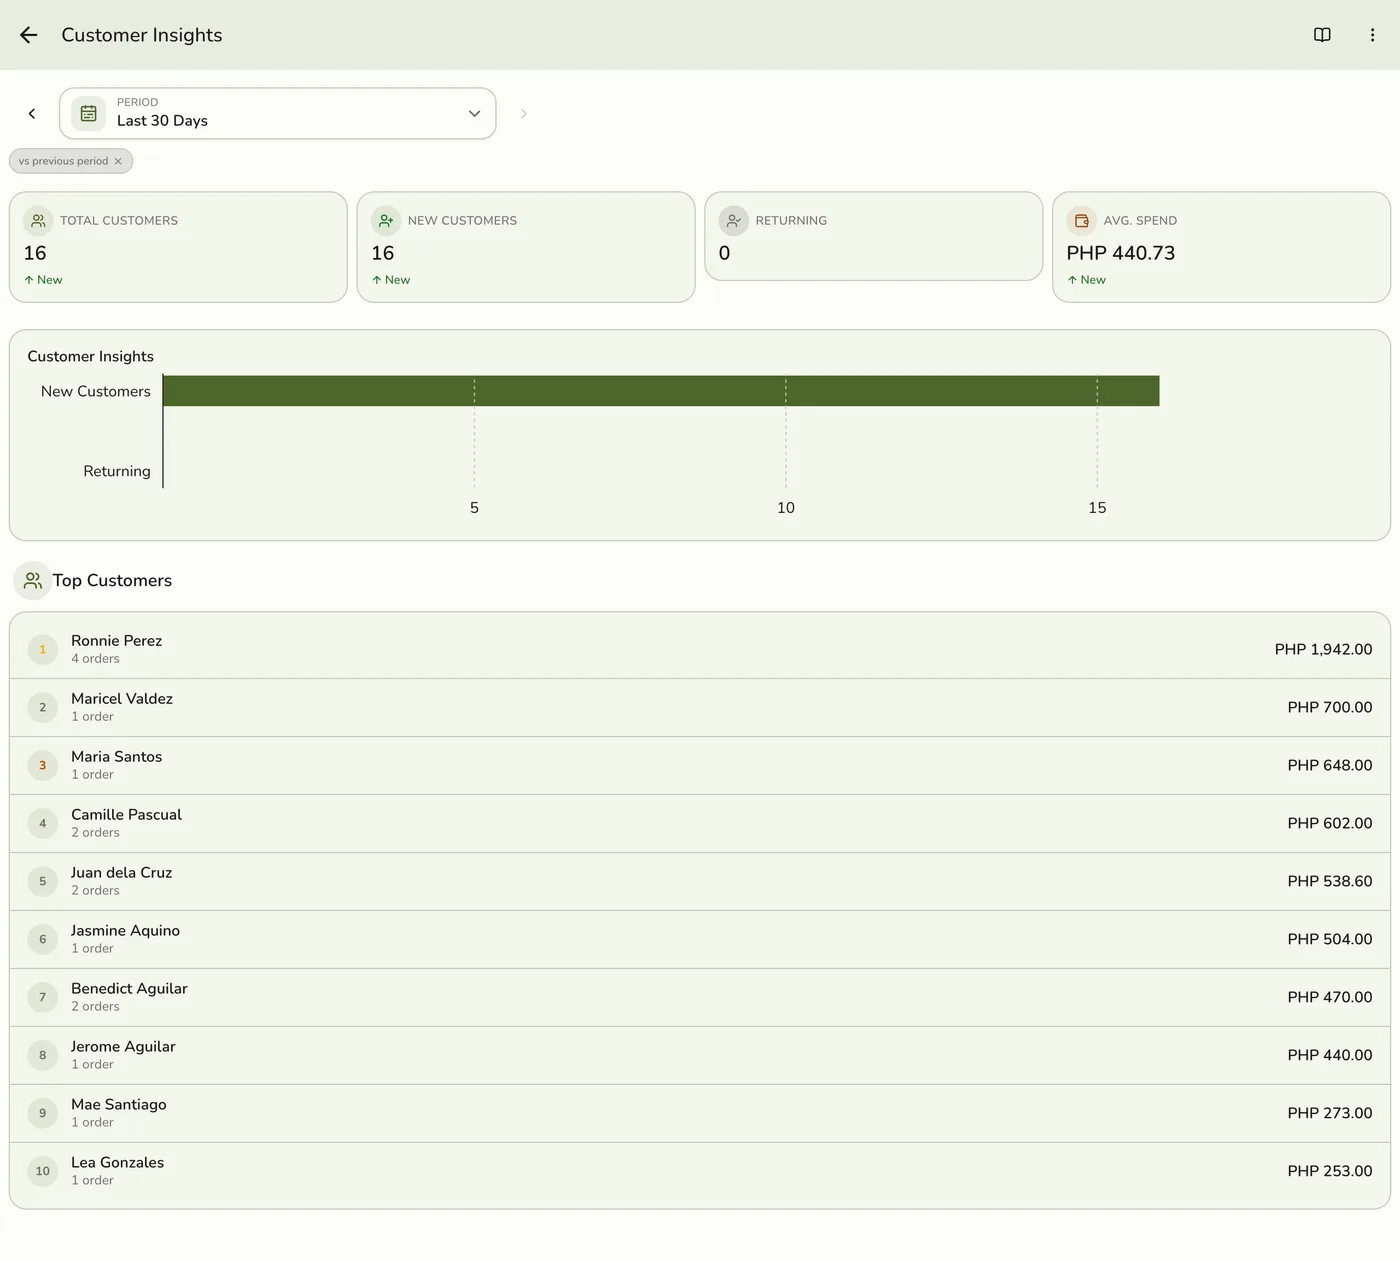Viewport: 1400px width, 1262px height.
Task: Open the Total Customers card
Action: tap(178, 247)
